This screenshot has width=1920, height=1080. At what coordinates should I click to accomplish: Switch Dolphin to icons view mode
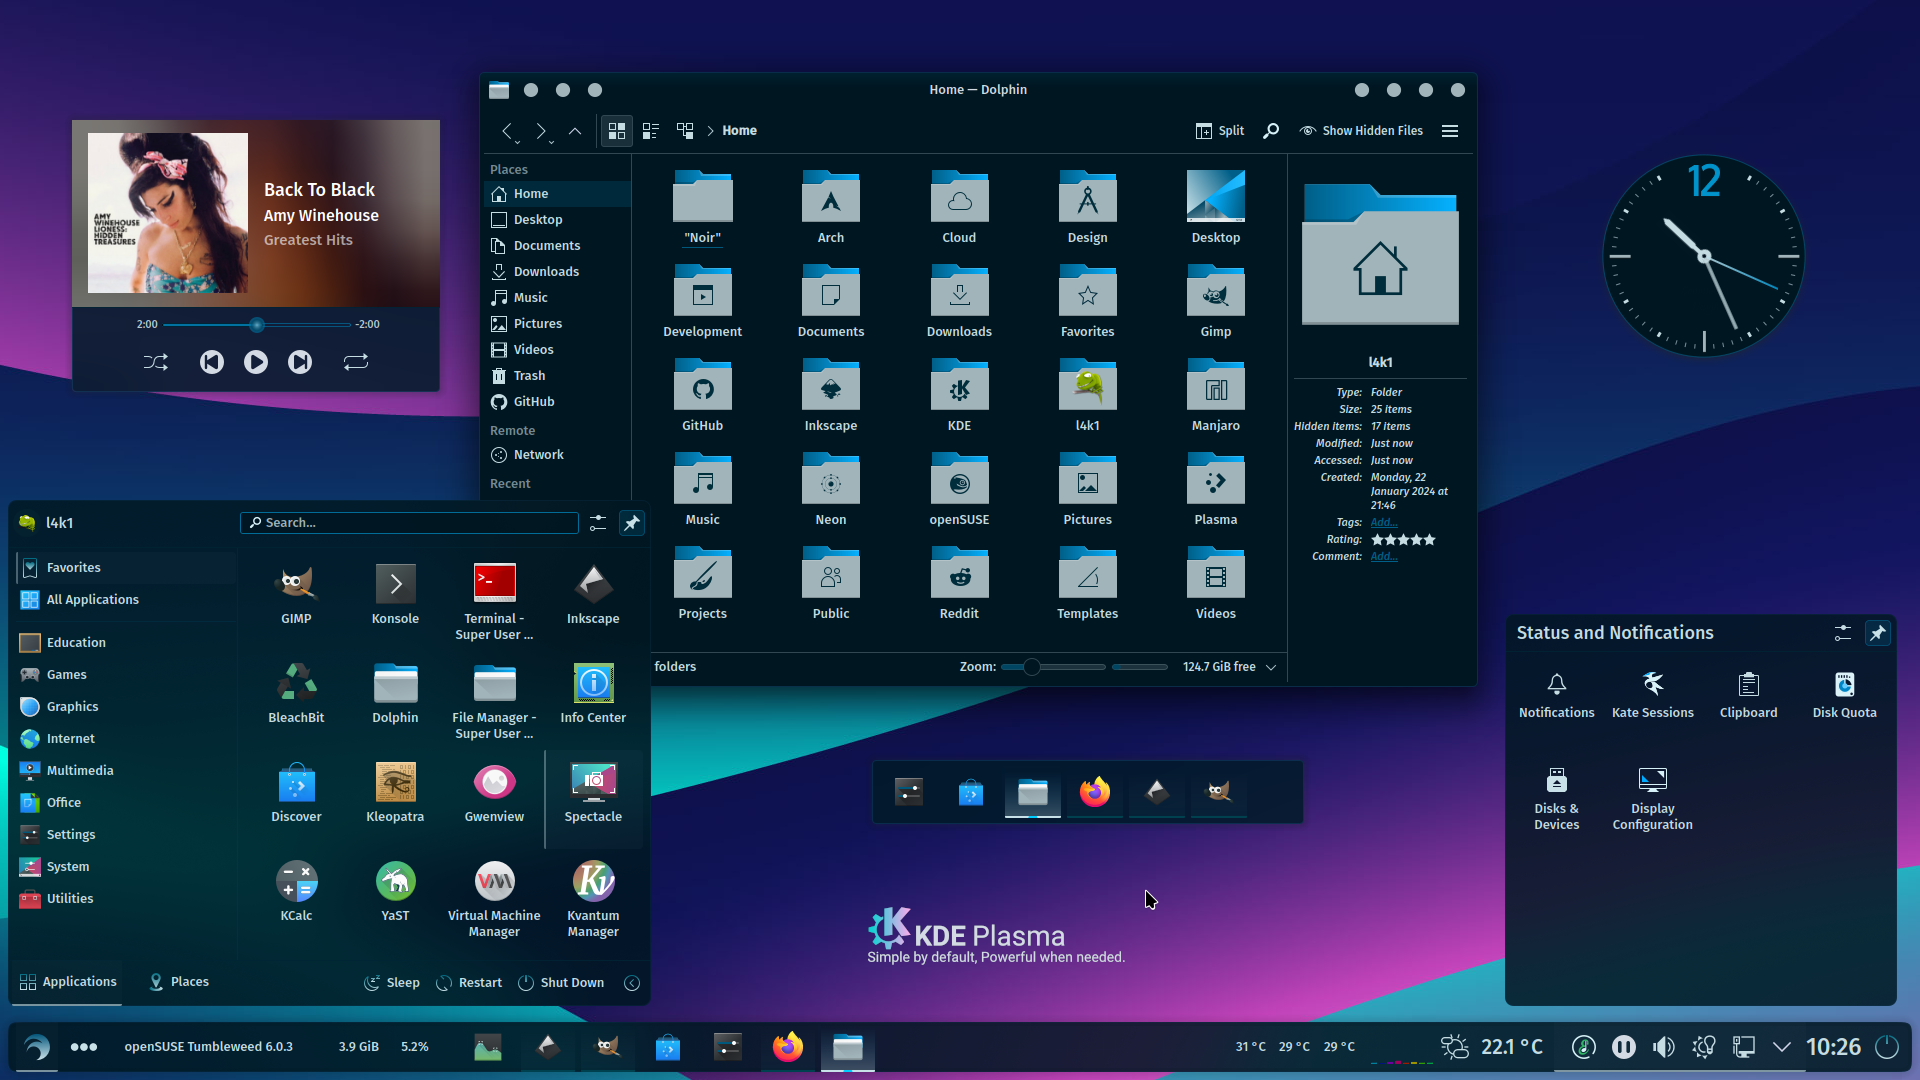616,131
